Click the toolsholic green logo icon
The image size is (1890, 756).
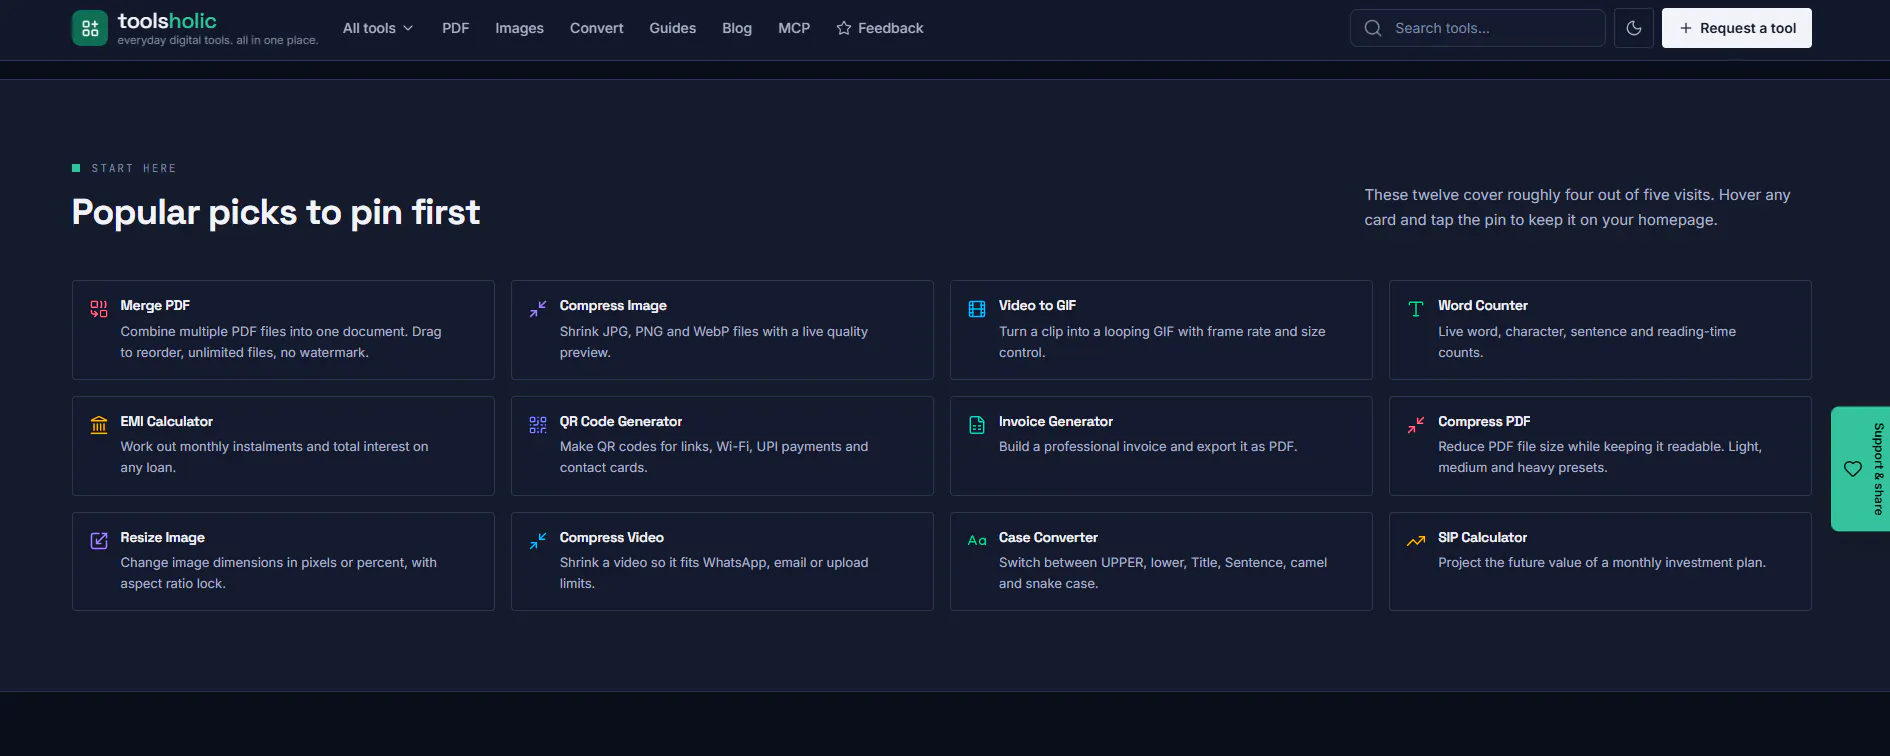(x=90, y=28)
